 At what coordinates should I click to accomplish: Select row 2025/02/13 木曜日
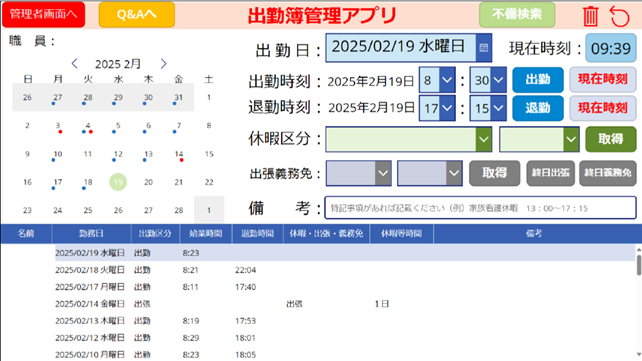[x=345, y=321]
